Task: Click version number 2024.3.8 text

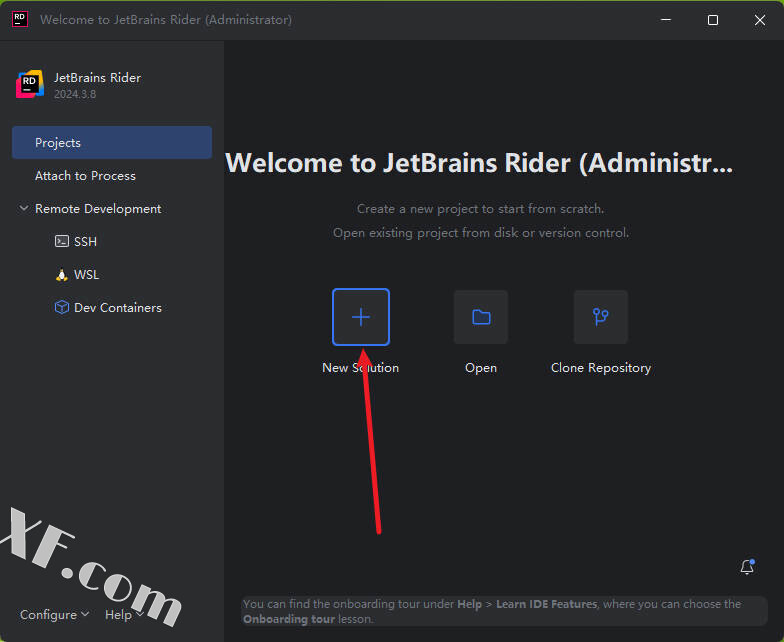Action: [x=75, y=94]
